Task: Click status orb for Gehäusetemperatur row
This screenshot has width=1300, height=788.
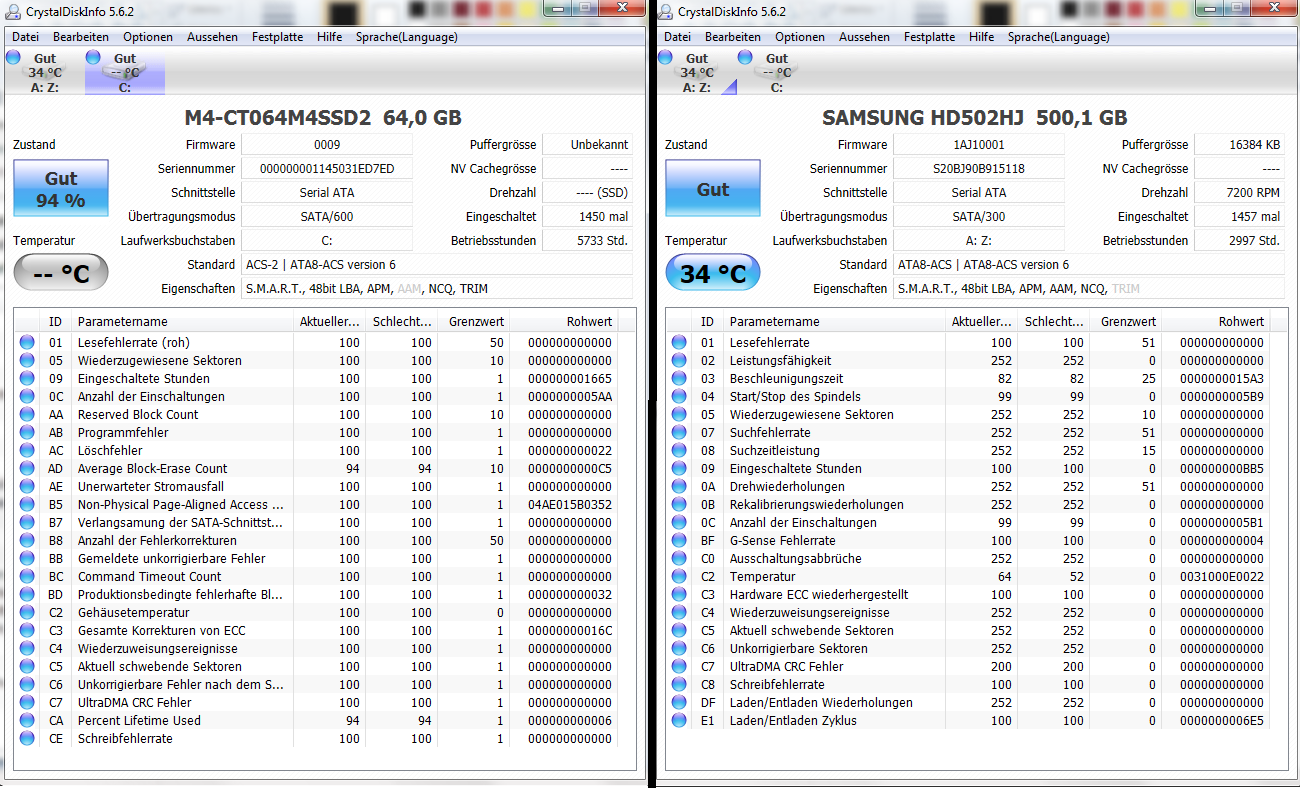Action: tap(27, 613)
